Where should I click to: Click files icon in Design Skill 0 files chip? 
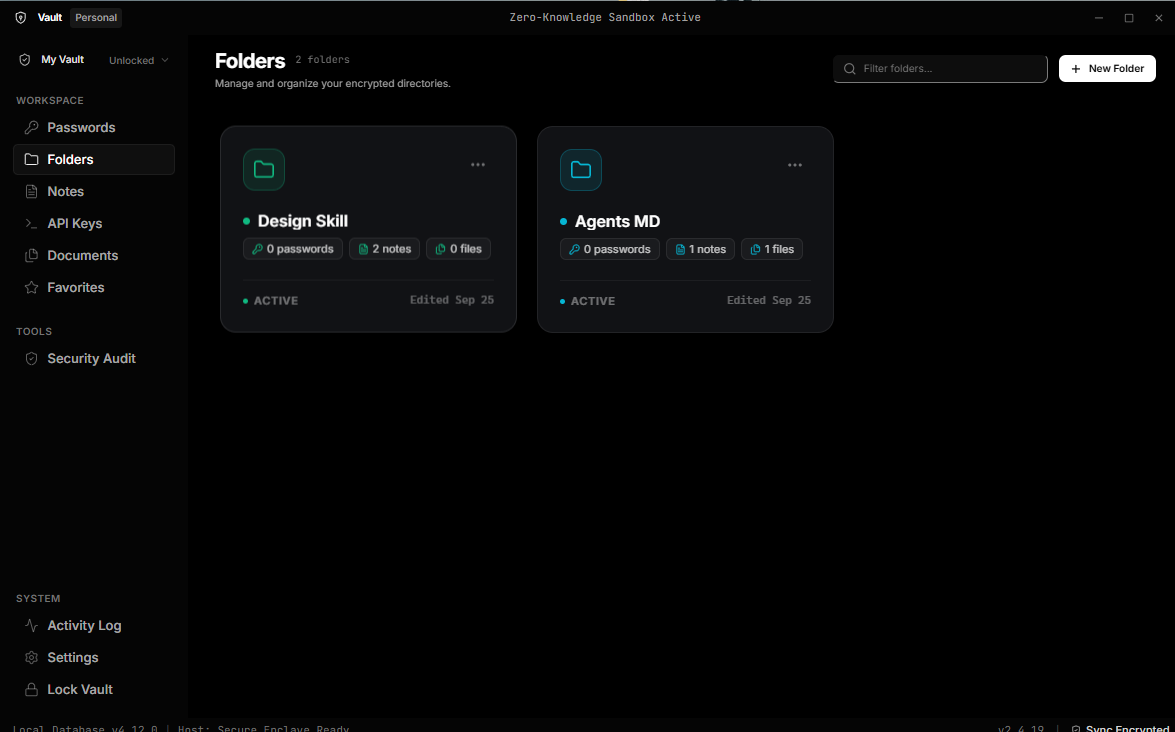(441, 249)
